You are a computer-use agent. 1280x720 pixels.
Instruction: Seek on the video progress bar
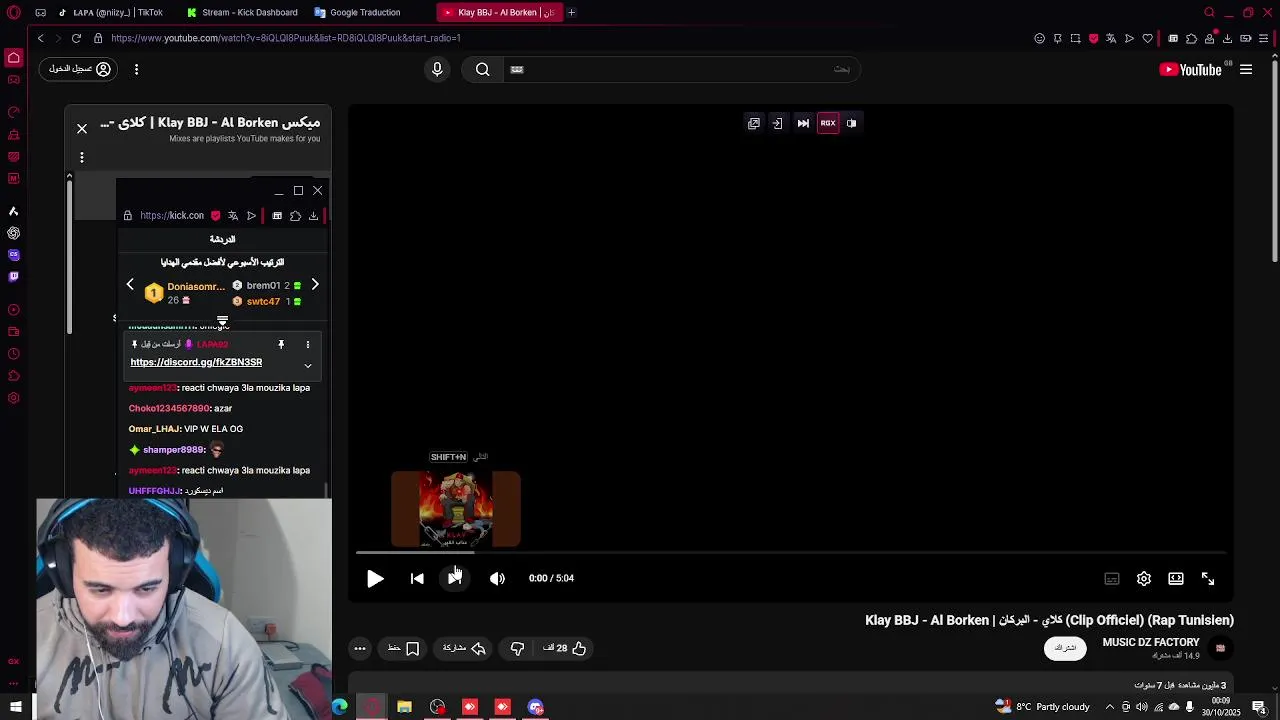coord(791,552)
